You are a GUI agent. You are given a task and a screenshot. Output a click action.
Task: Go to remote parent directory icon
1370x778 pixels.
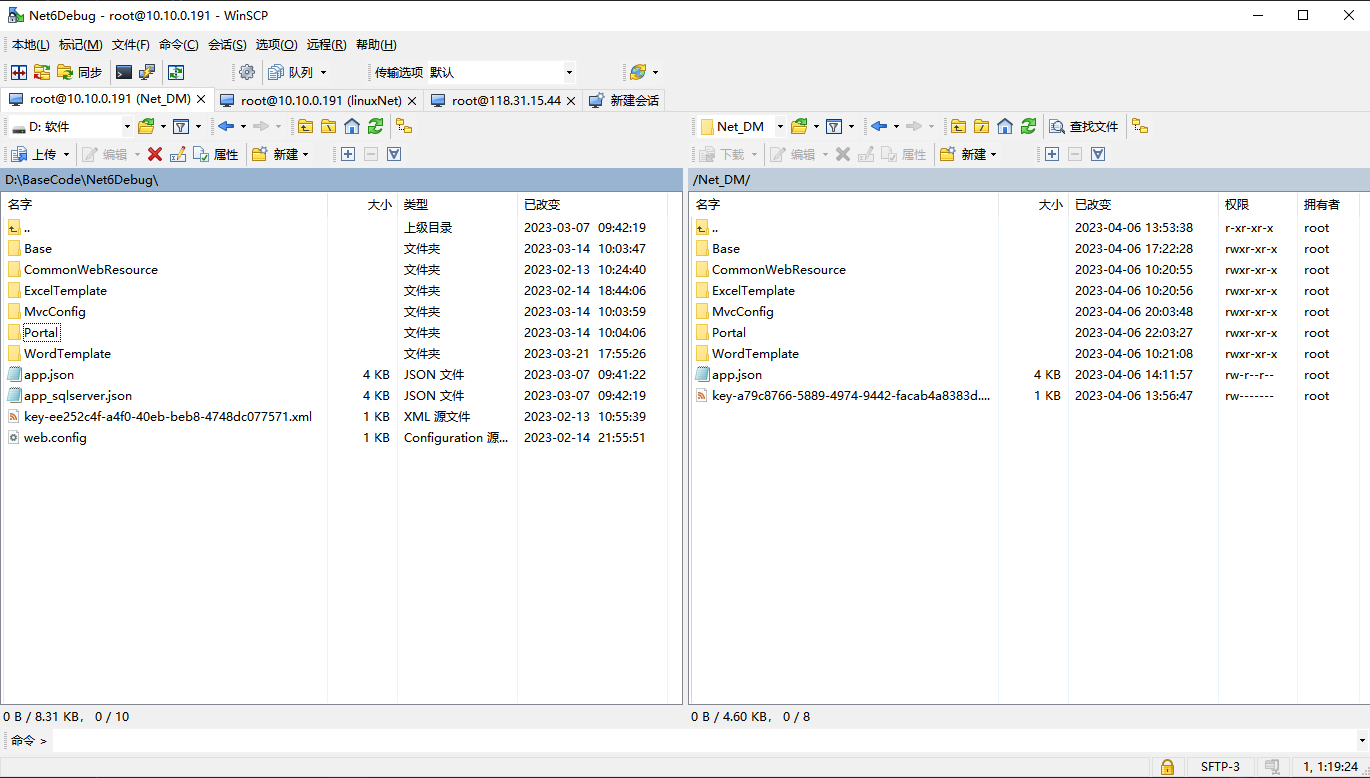(x=958, y=126)
